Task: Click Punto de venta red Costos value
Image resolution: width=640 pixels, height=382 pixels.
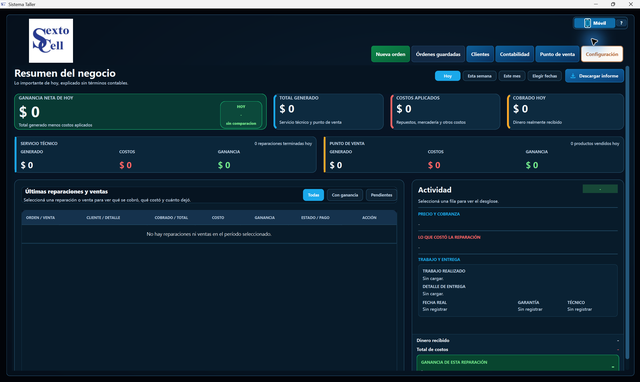Action: 434,165
